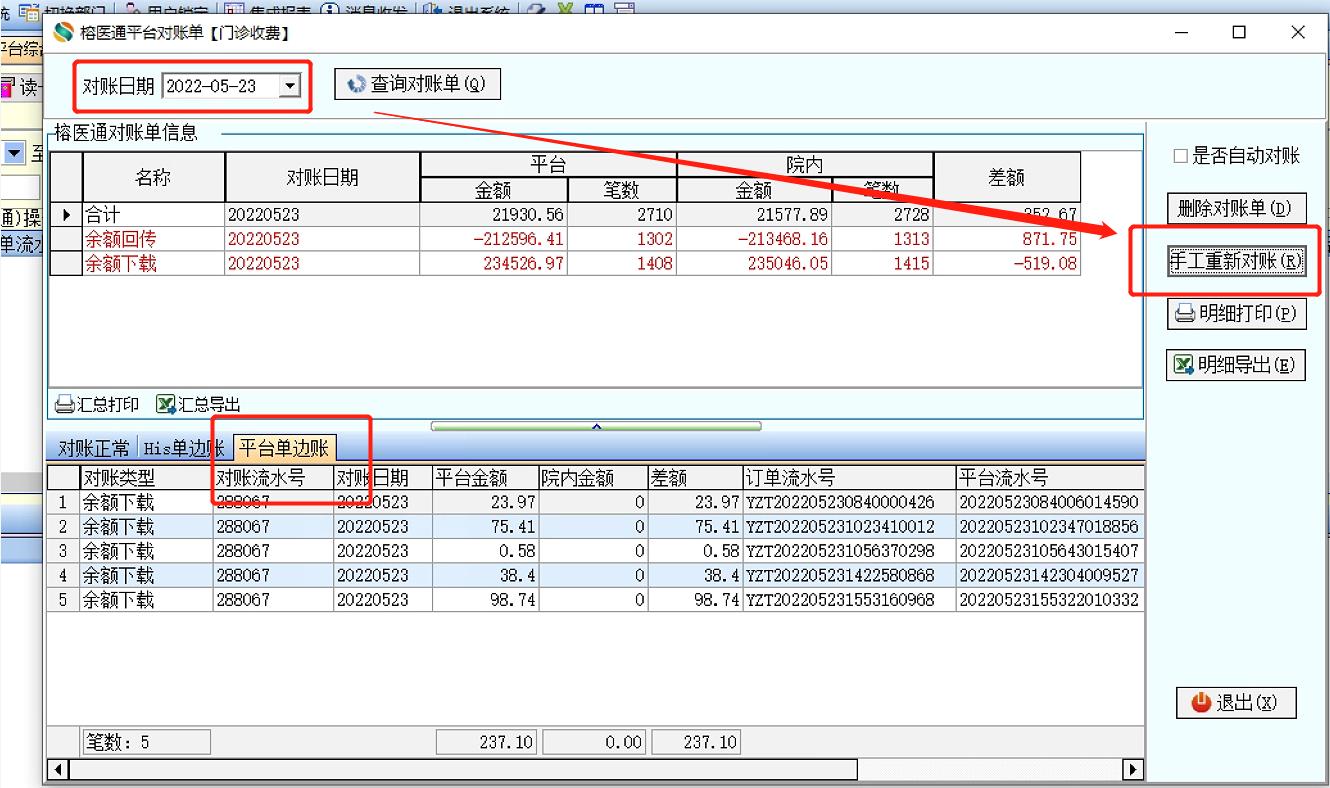The image size is (1330, 788).
Task: Click the cell showing 234526.97
Action: [494, 263]
